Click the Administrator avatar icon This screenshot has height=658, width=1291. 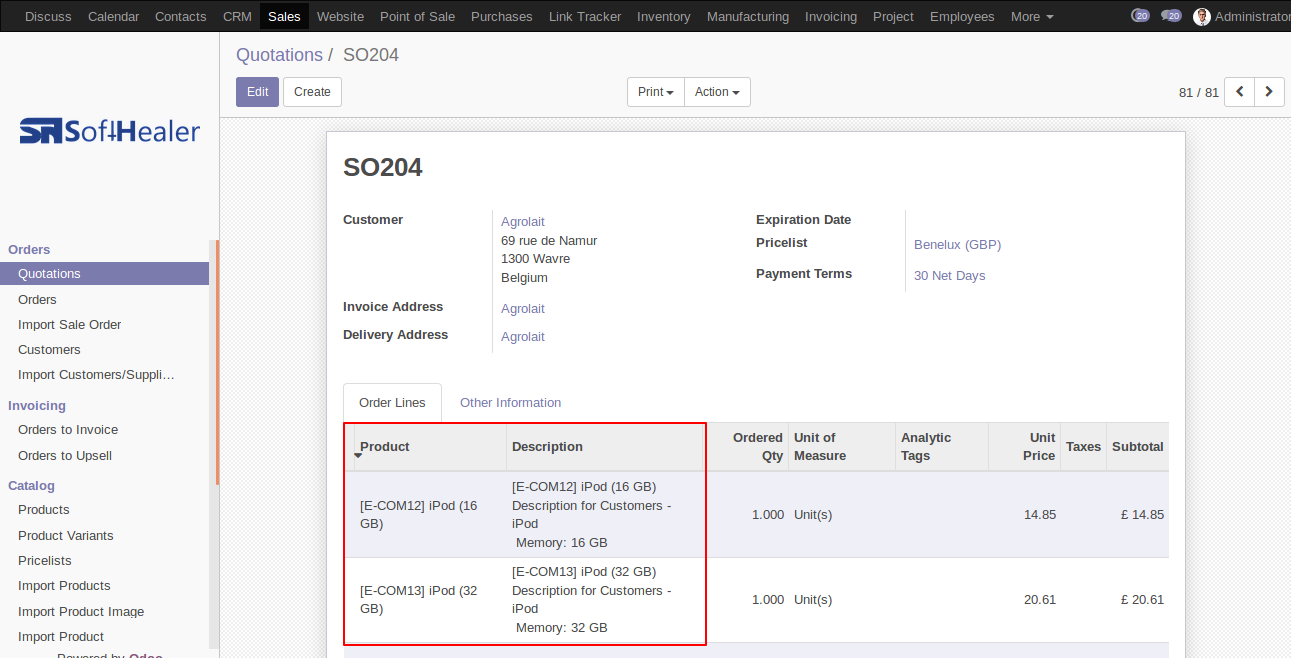tap(1202, 17)
